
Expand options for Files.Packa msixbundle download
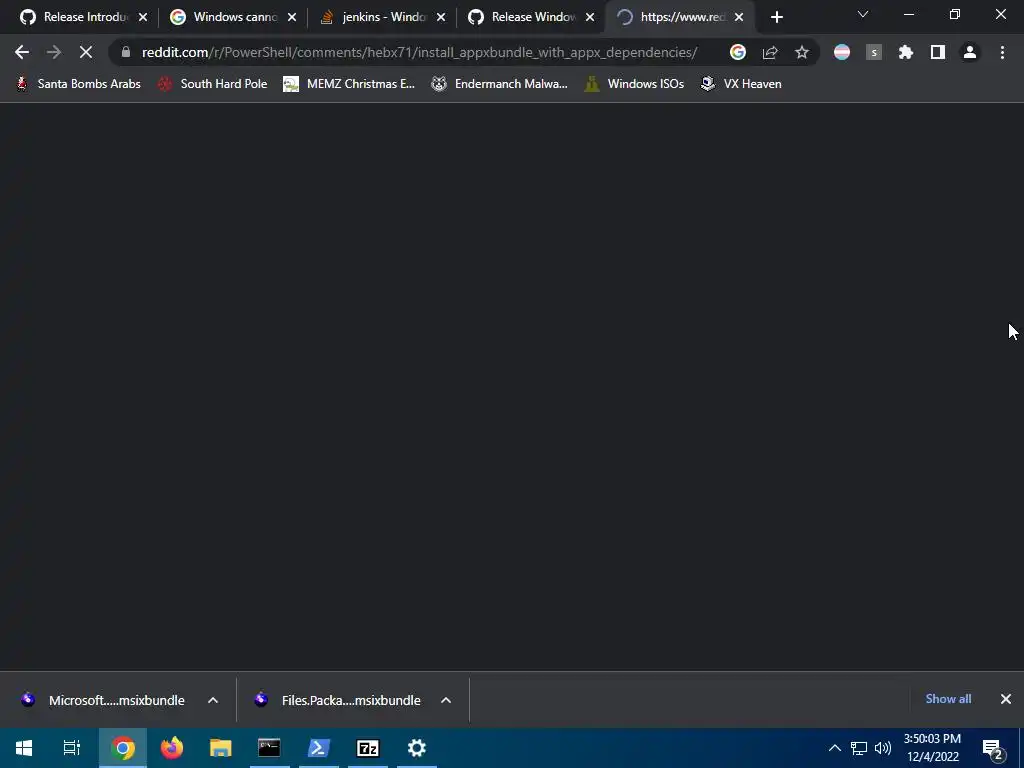(446, 700)
